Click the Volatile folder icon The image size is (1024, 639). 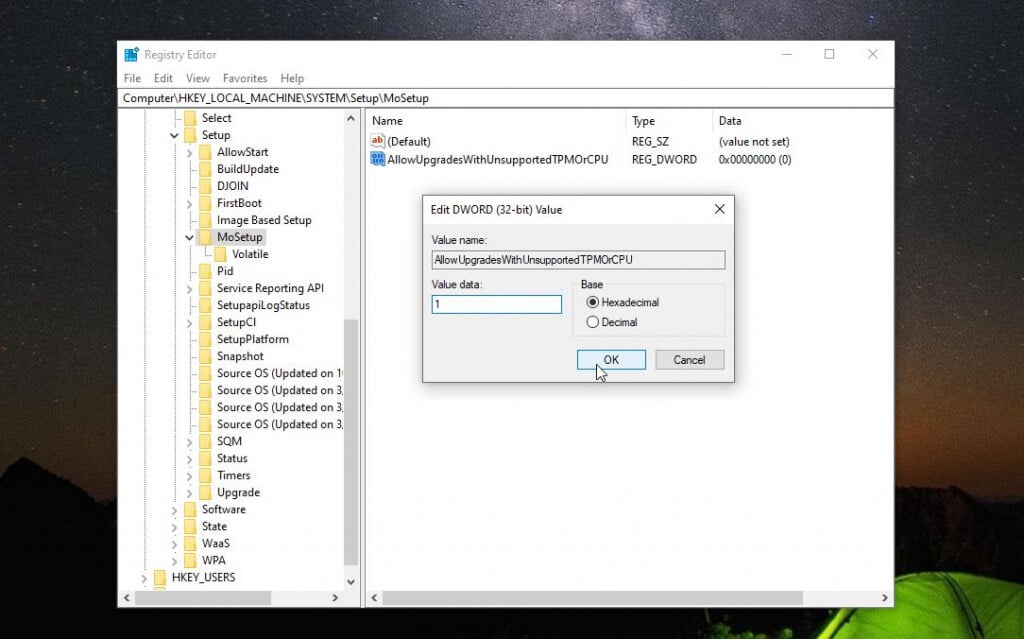221,254
